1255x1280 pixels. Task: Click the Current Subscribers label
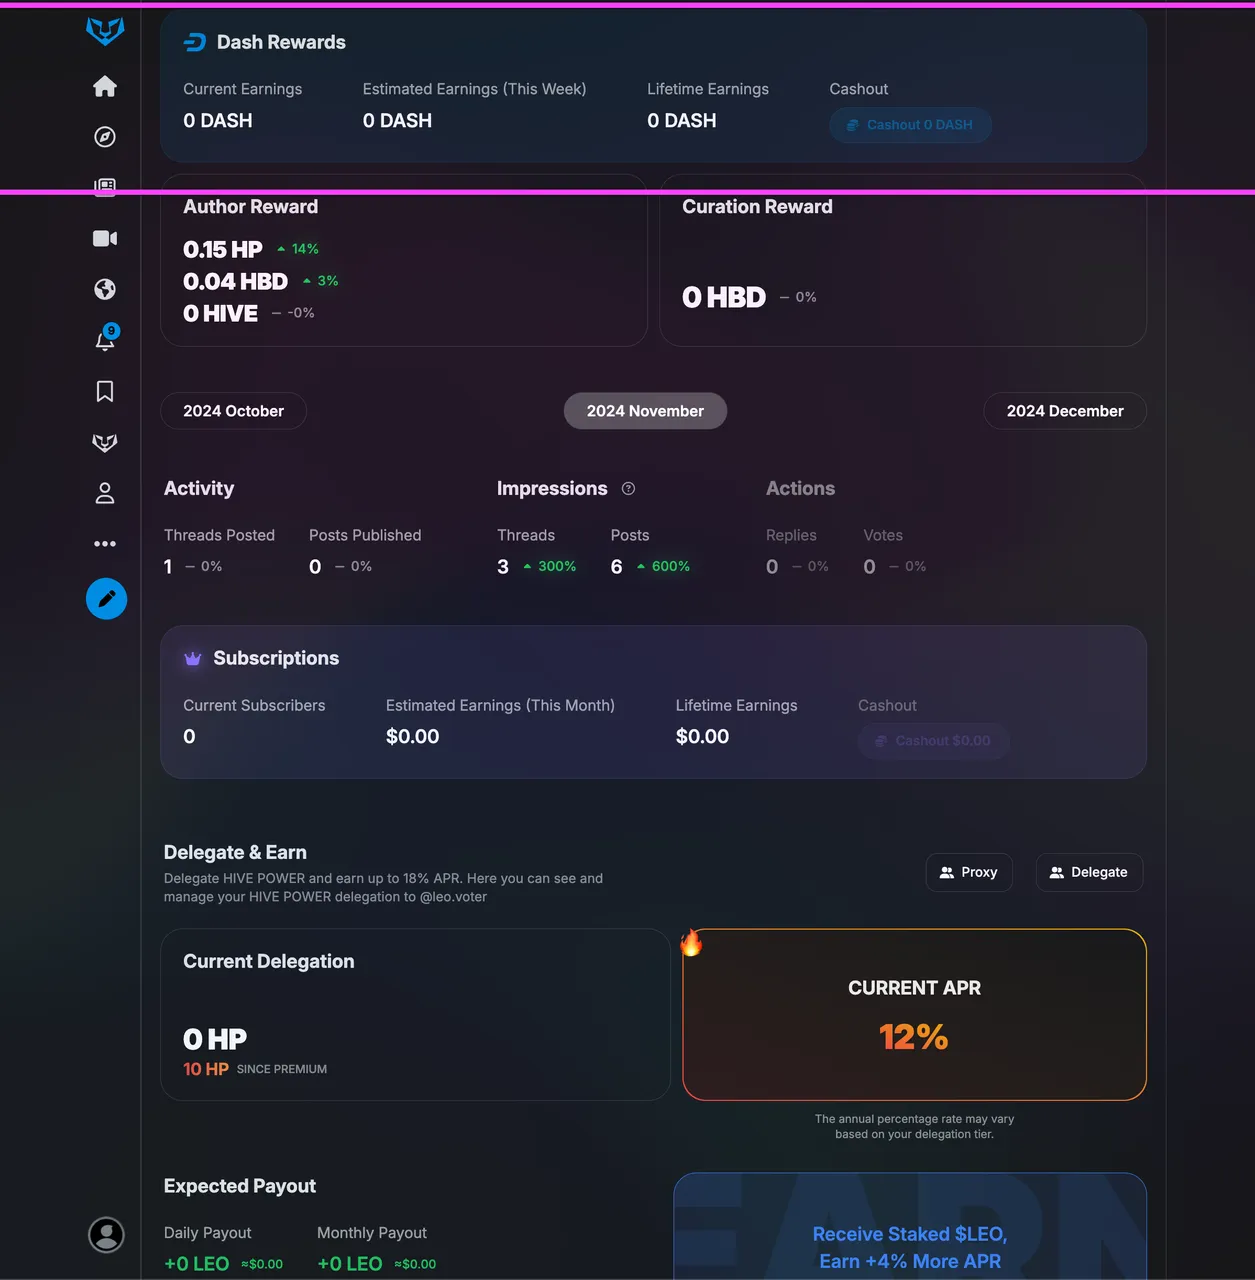point(254,705)
